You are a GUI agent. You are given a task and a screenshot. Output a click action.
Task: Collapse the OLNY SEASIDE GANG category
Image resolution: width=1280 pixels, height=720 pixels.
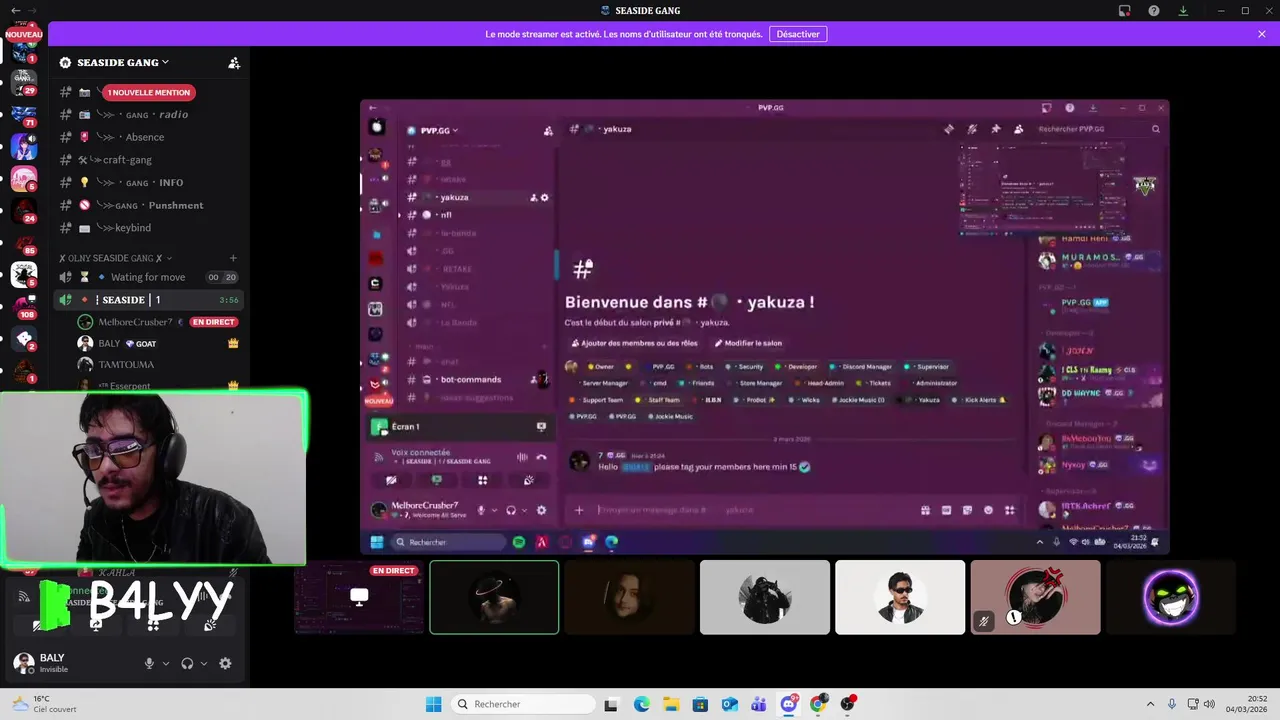coord(115,258)
